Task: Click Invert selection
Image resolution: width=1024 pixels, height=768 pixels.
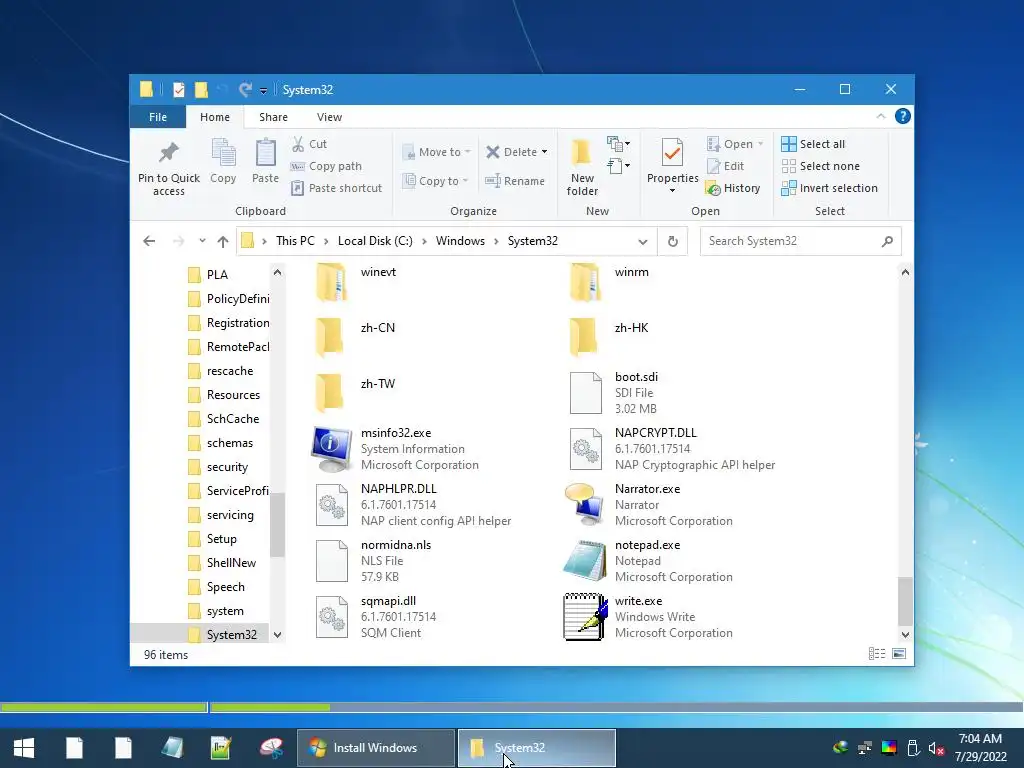Action: coord(829,188)
